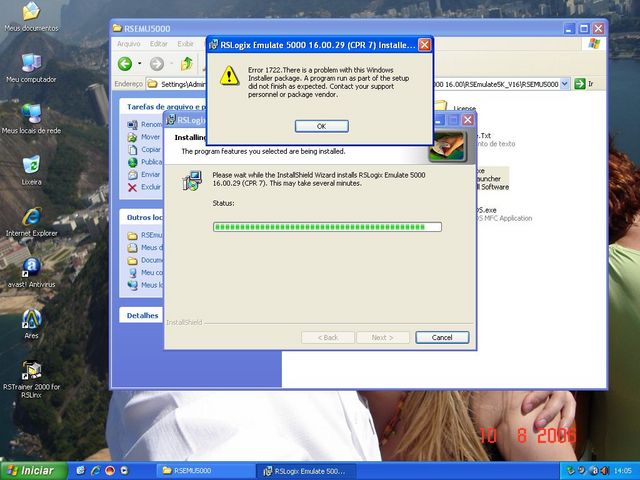Open Meus locais de rede sidebar link
The height and width of the screenshot is (480, 640).
point(151,285)
